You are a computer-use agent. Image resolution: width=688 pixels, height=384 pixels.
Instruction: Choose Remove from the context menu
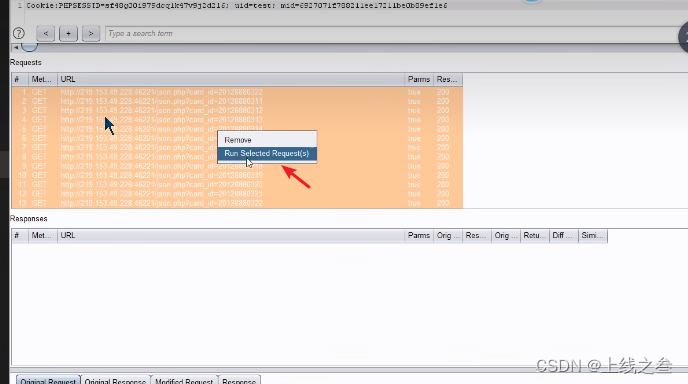267,140
